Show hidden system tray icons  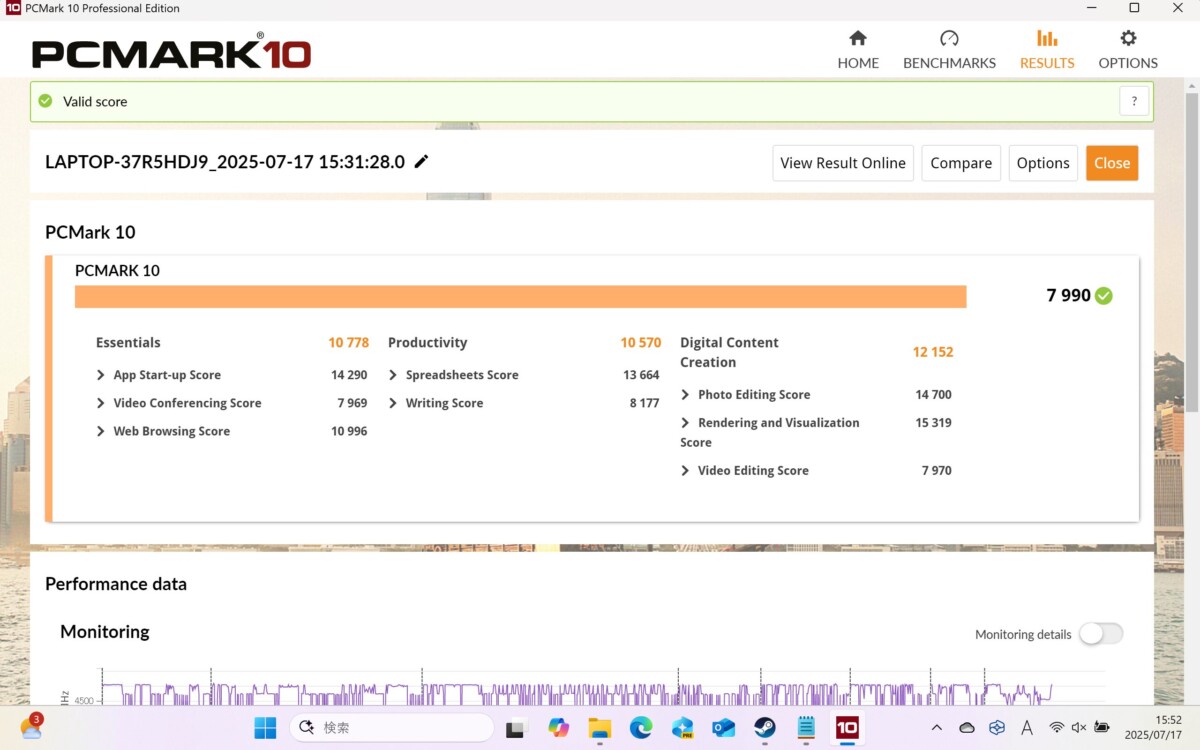pyautogui.click(x=936, y=728)
